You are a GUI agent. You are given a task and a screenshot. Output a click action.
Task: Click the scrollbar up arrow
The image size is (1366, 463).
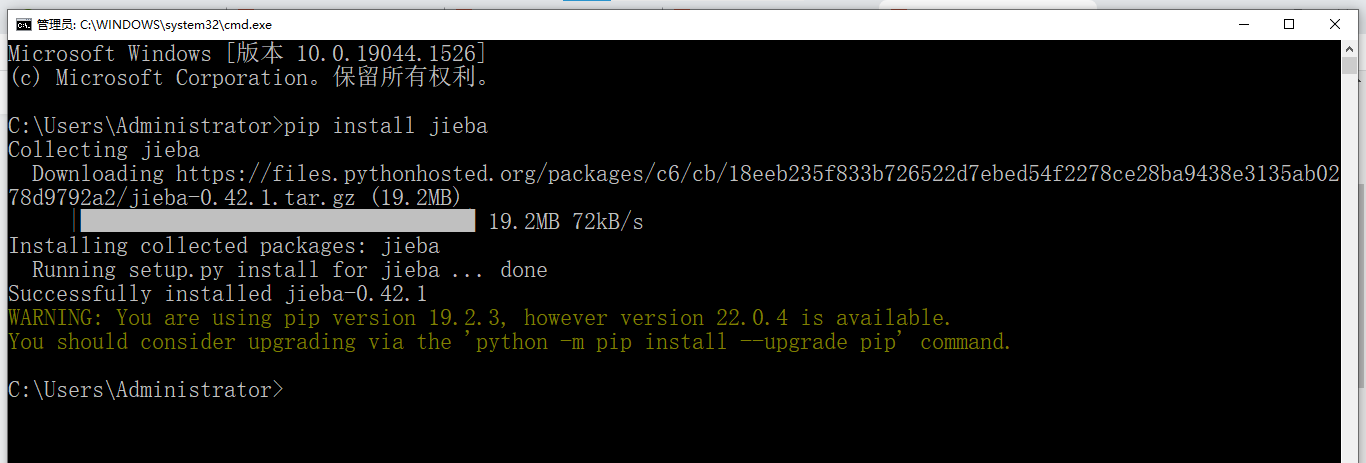[x=1350, y=49]
